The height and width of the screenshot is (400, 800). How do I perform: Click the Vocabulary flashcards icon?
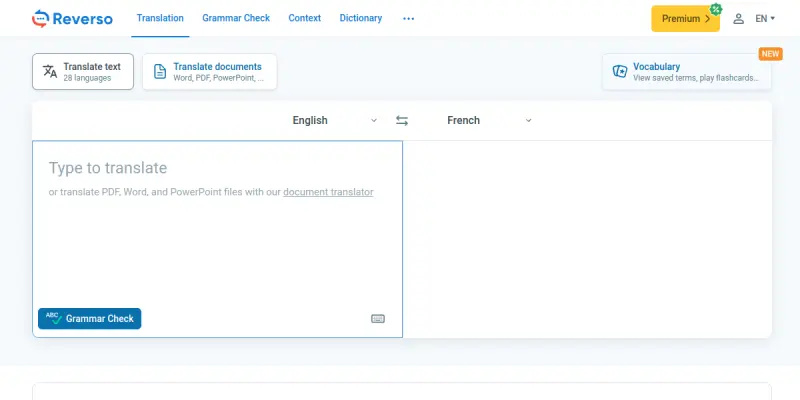[x=619, y=71]
